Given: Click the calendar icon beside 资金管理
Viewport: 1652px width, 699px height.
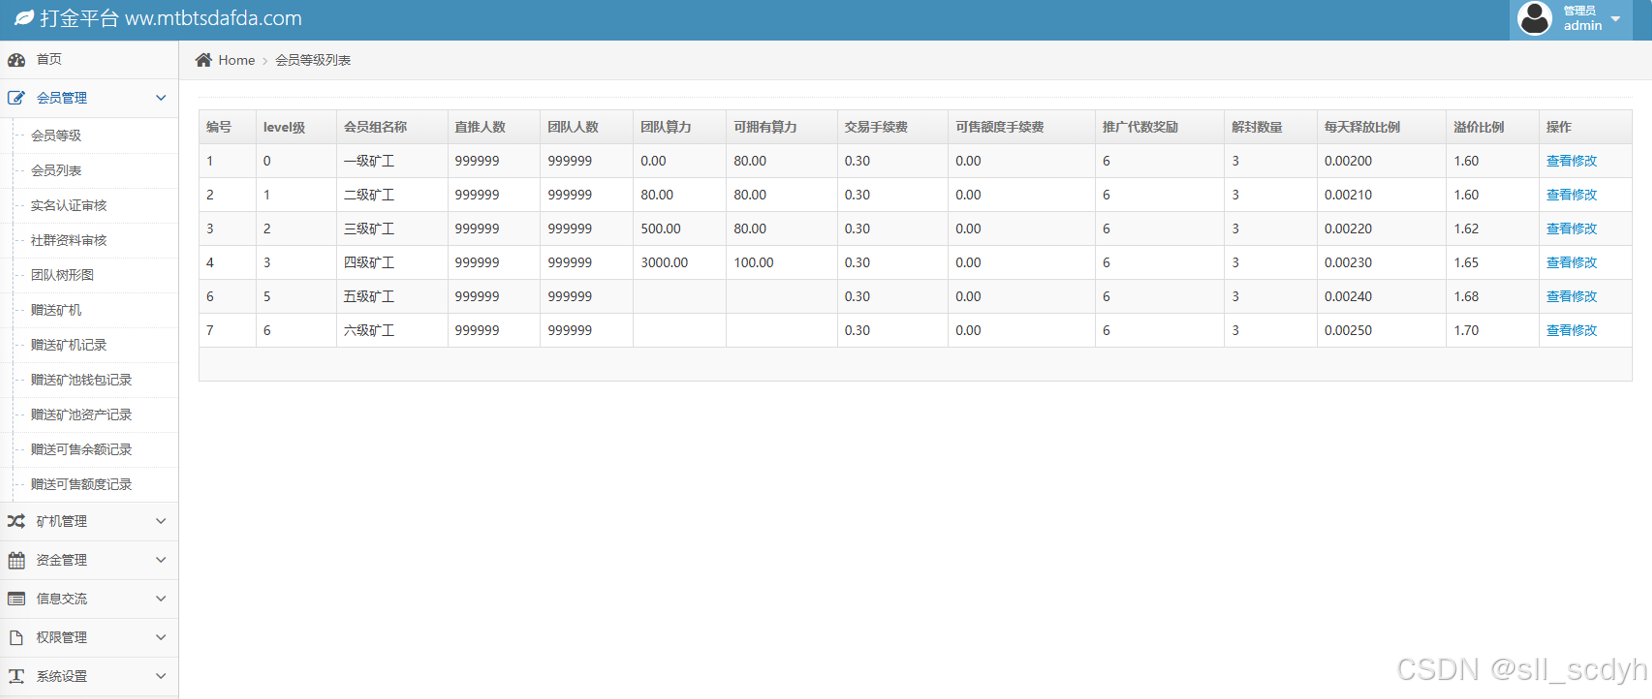Looking at the screenshot, I should pos(16,560).
